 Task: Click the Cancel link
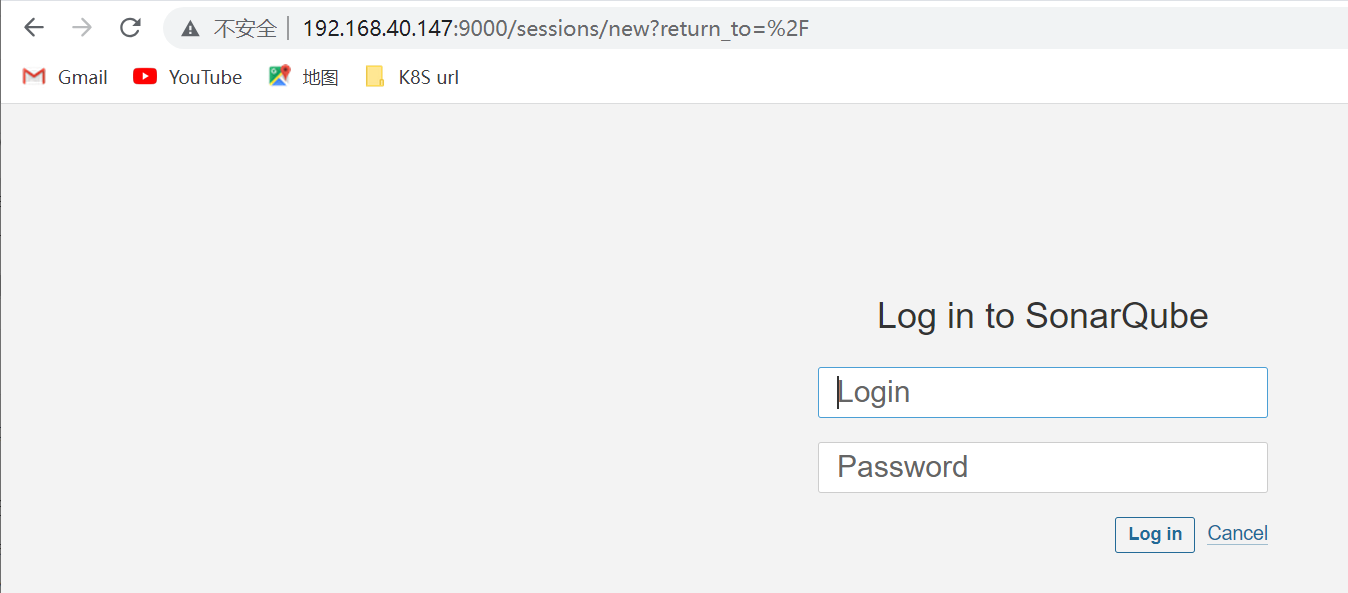tap(1237, 533)
